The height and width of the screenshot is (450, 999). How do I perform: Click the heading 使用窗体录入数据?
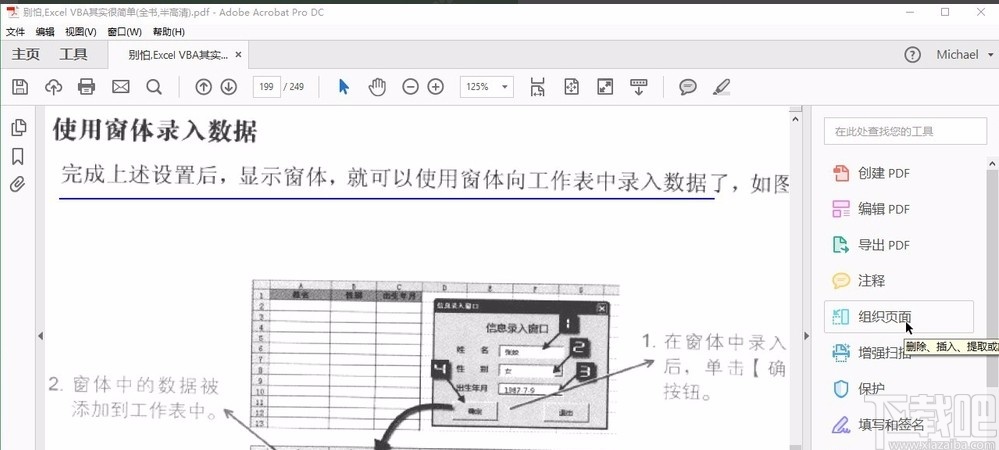(x=155, y=131)
